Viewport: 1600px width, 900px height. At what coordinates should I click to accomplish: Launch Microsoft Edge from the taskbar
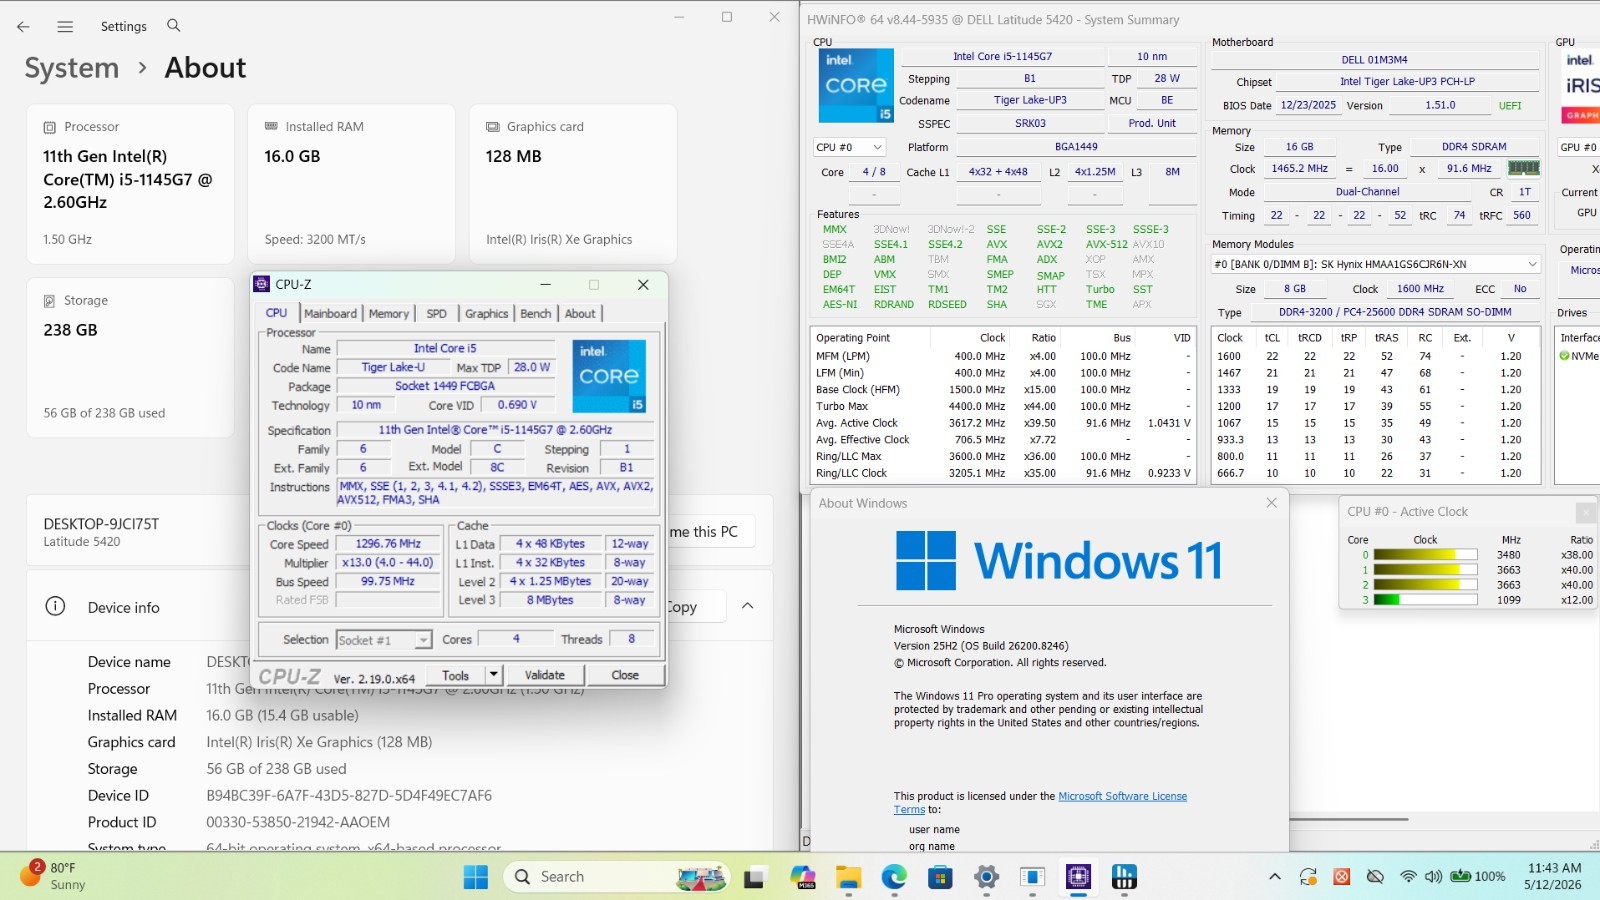(x=894, y=877)
